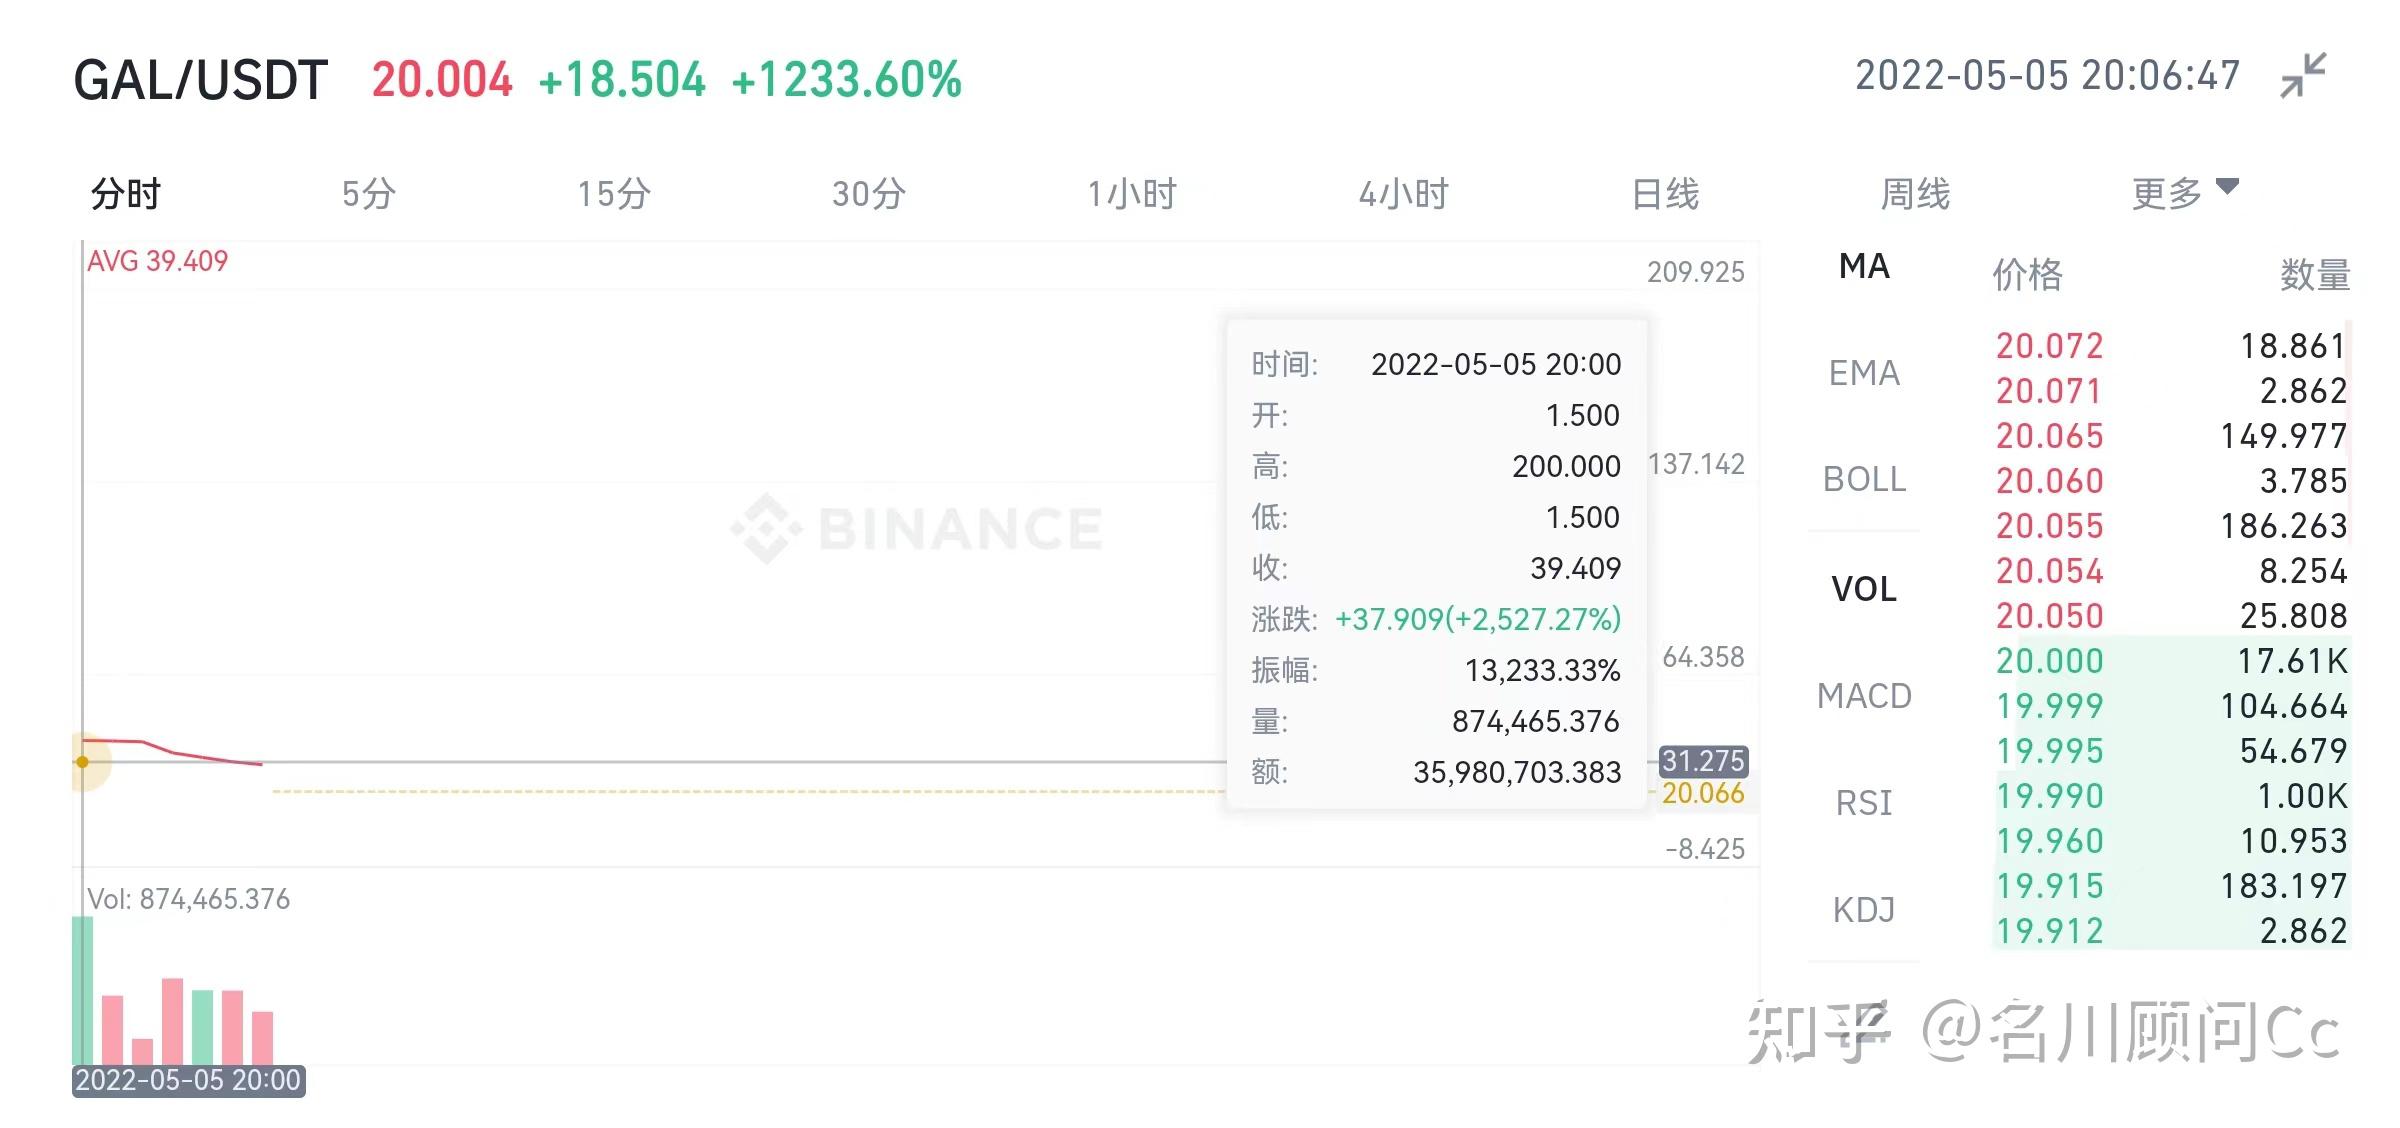This screenshot has width=2400, height=1128.
Task: Click the first green volume bar
Action: point(83,990)
